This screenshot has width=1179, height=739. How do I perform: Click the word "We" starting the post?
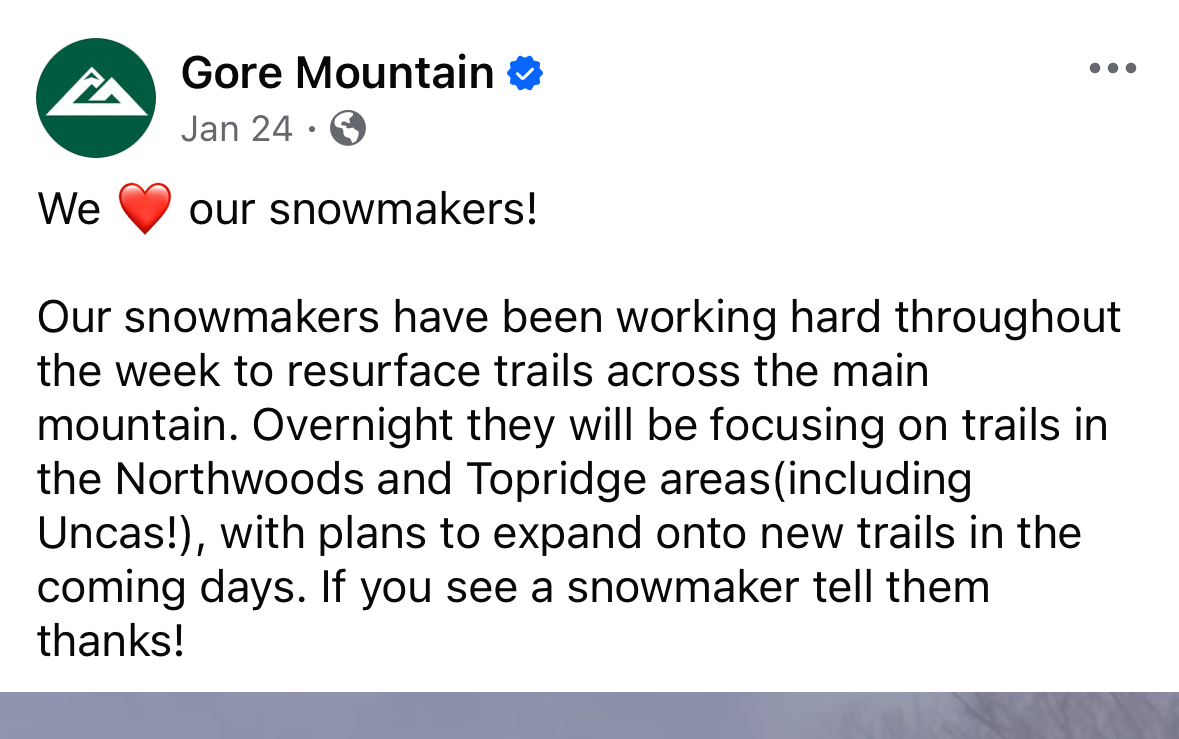69,210
